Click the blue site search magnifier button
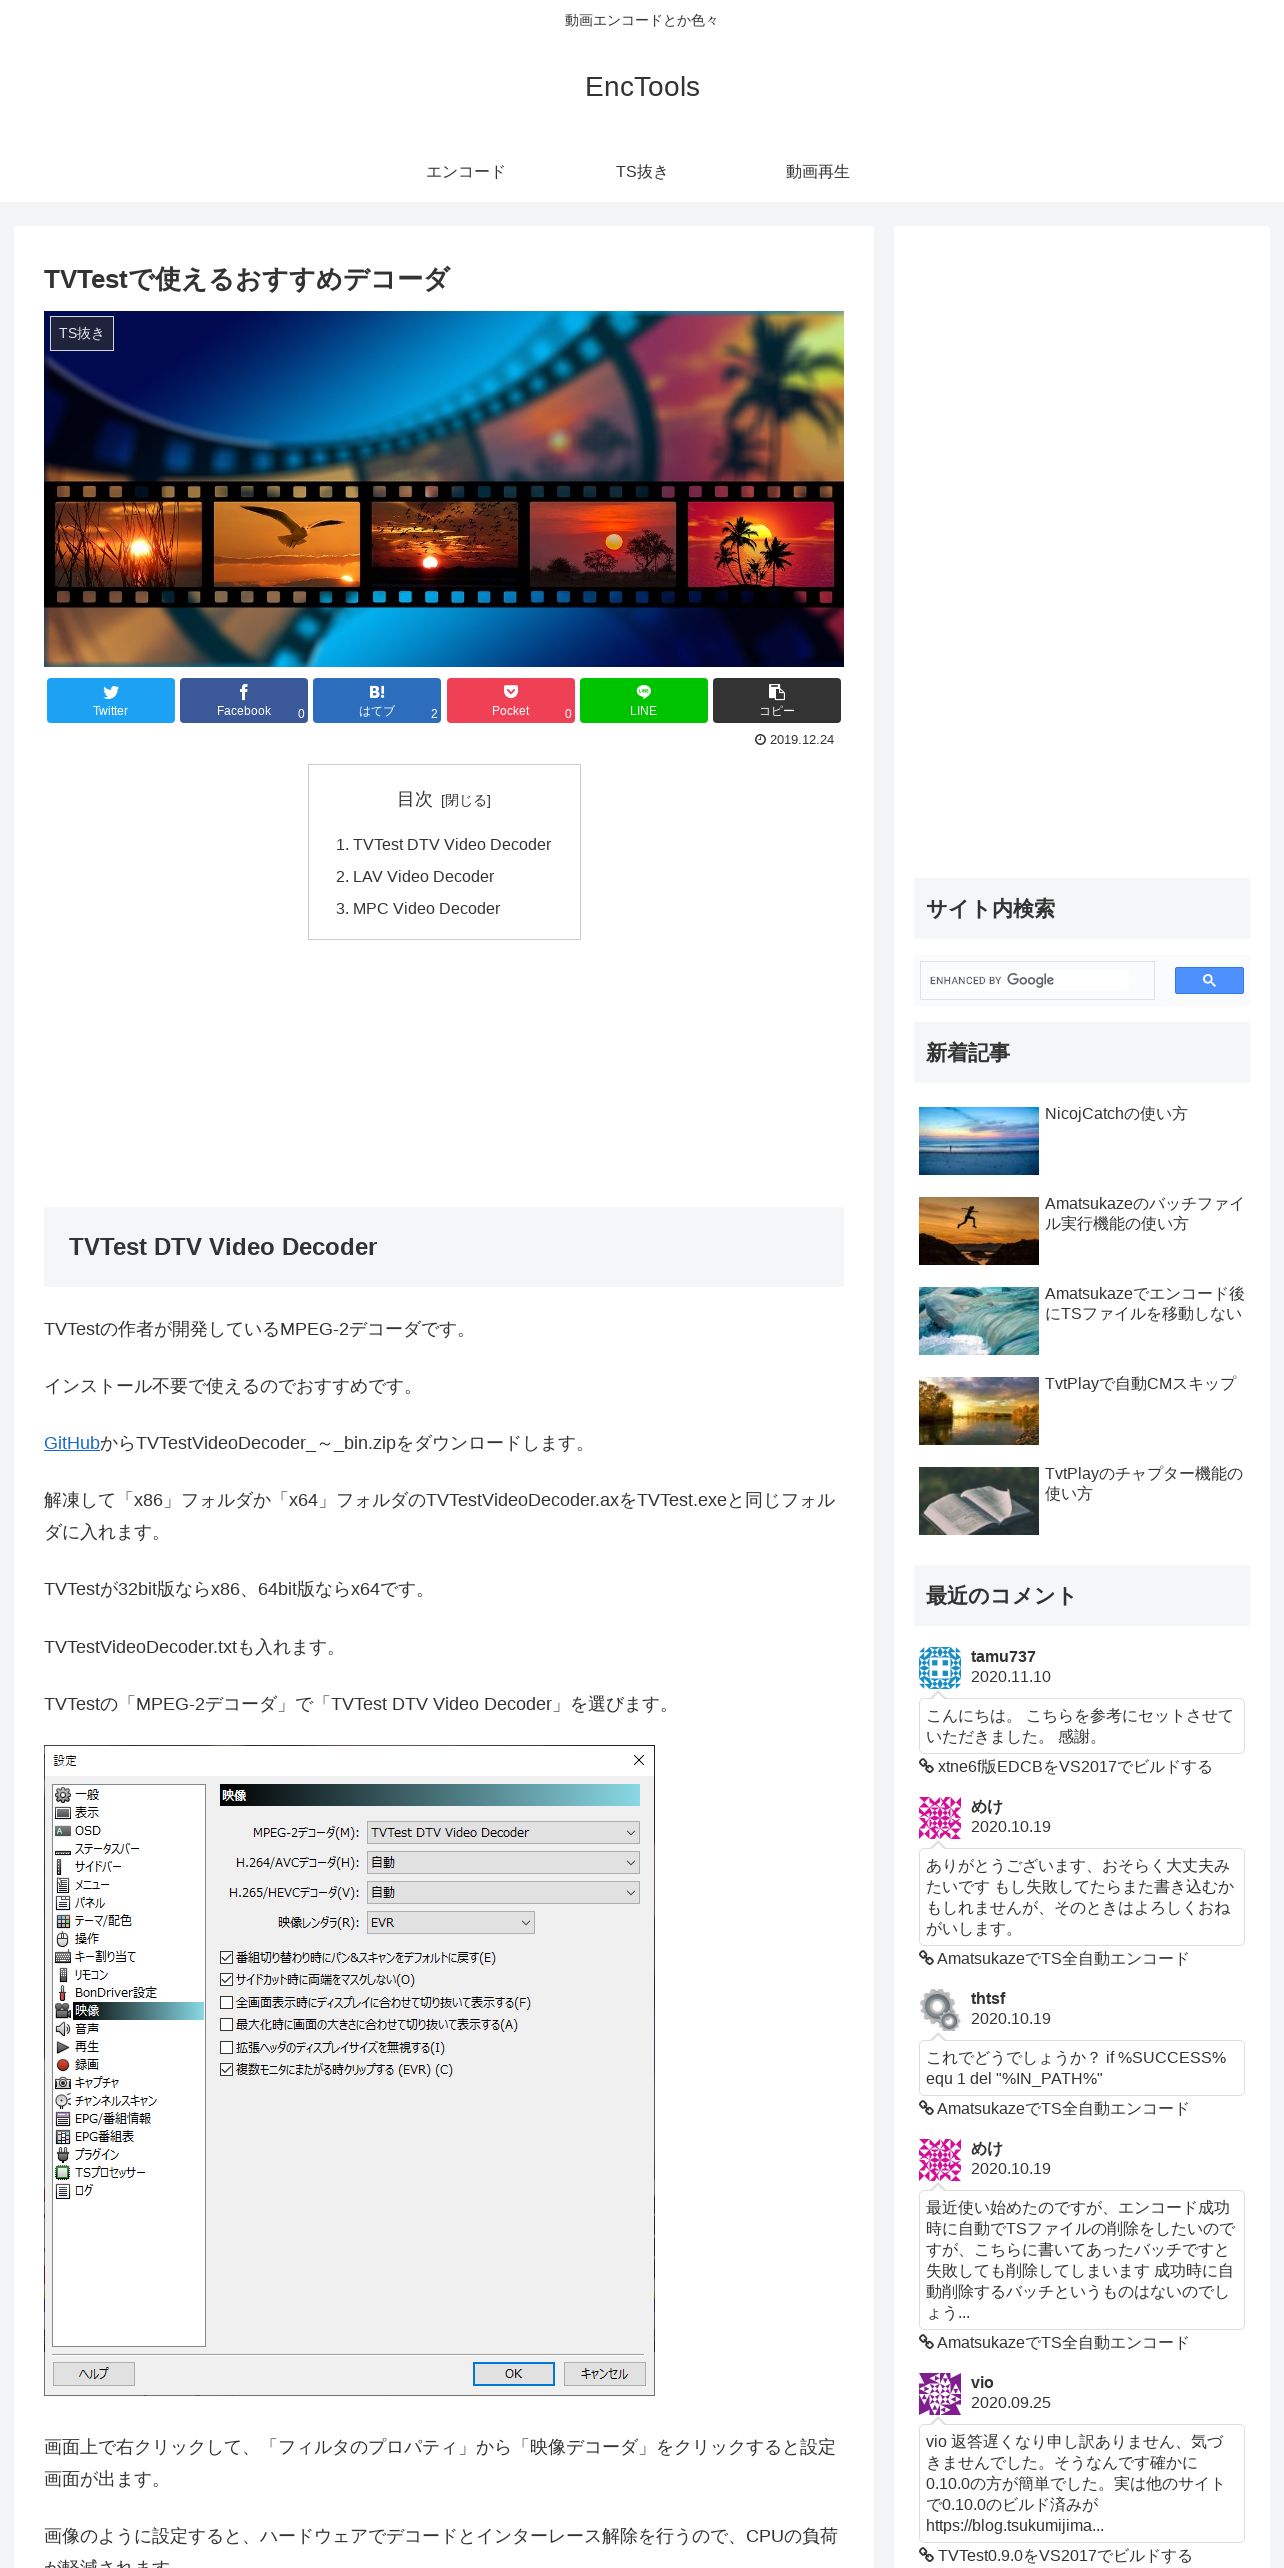1284x2568 pixels. [1209, 980]
